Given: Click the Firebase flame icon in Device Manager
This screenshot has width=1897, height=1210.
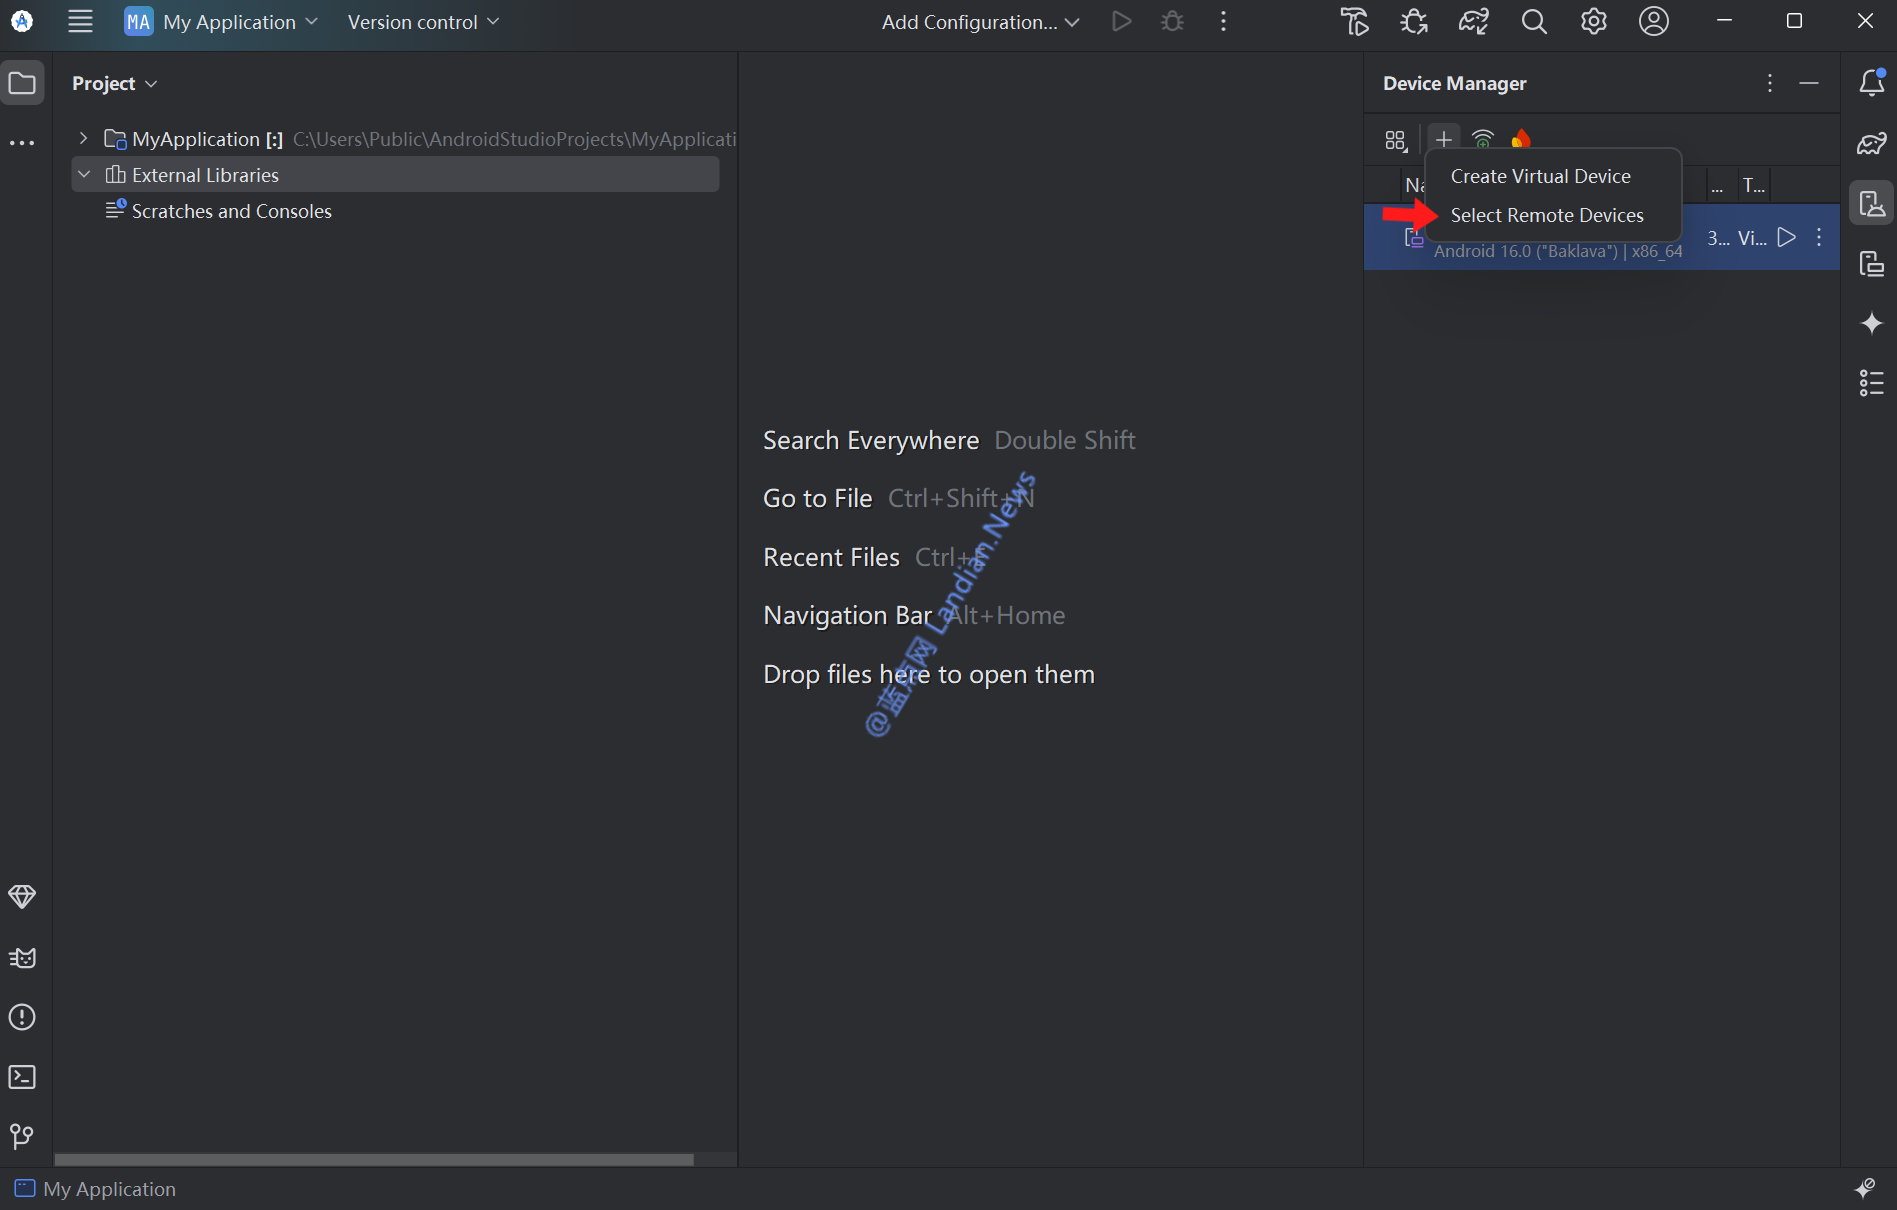Looking at the screenshot, I should (1521, 139).
